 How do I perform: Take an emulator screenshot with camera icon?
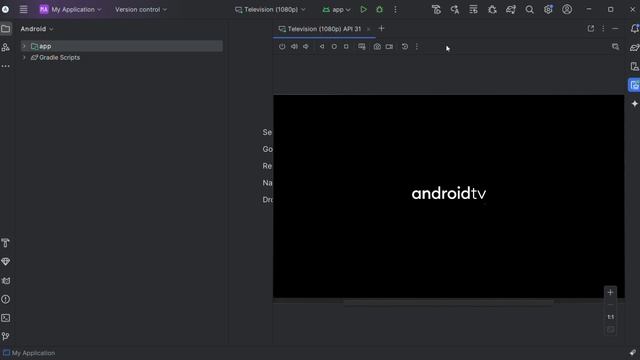pyautogui.click(x=377, y=47)
